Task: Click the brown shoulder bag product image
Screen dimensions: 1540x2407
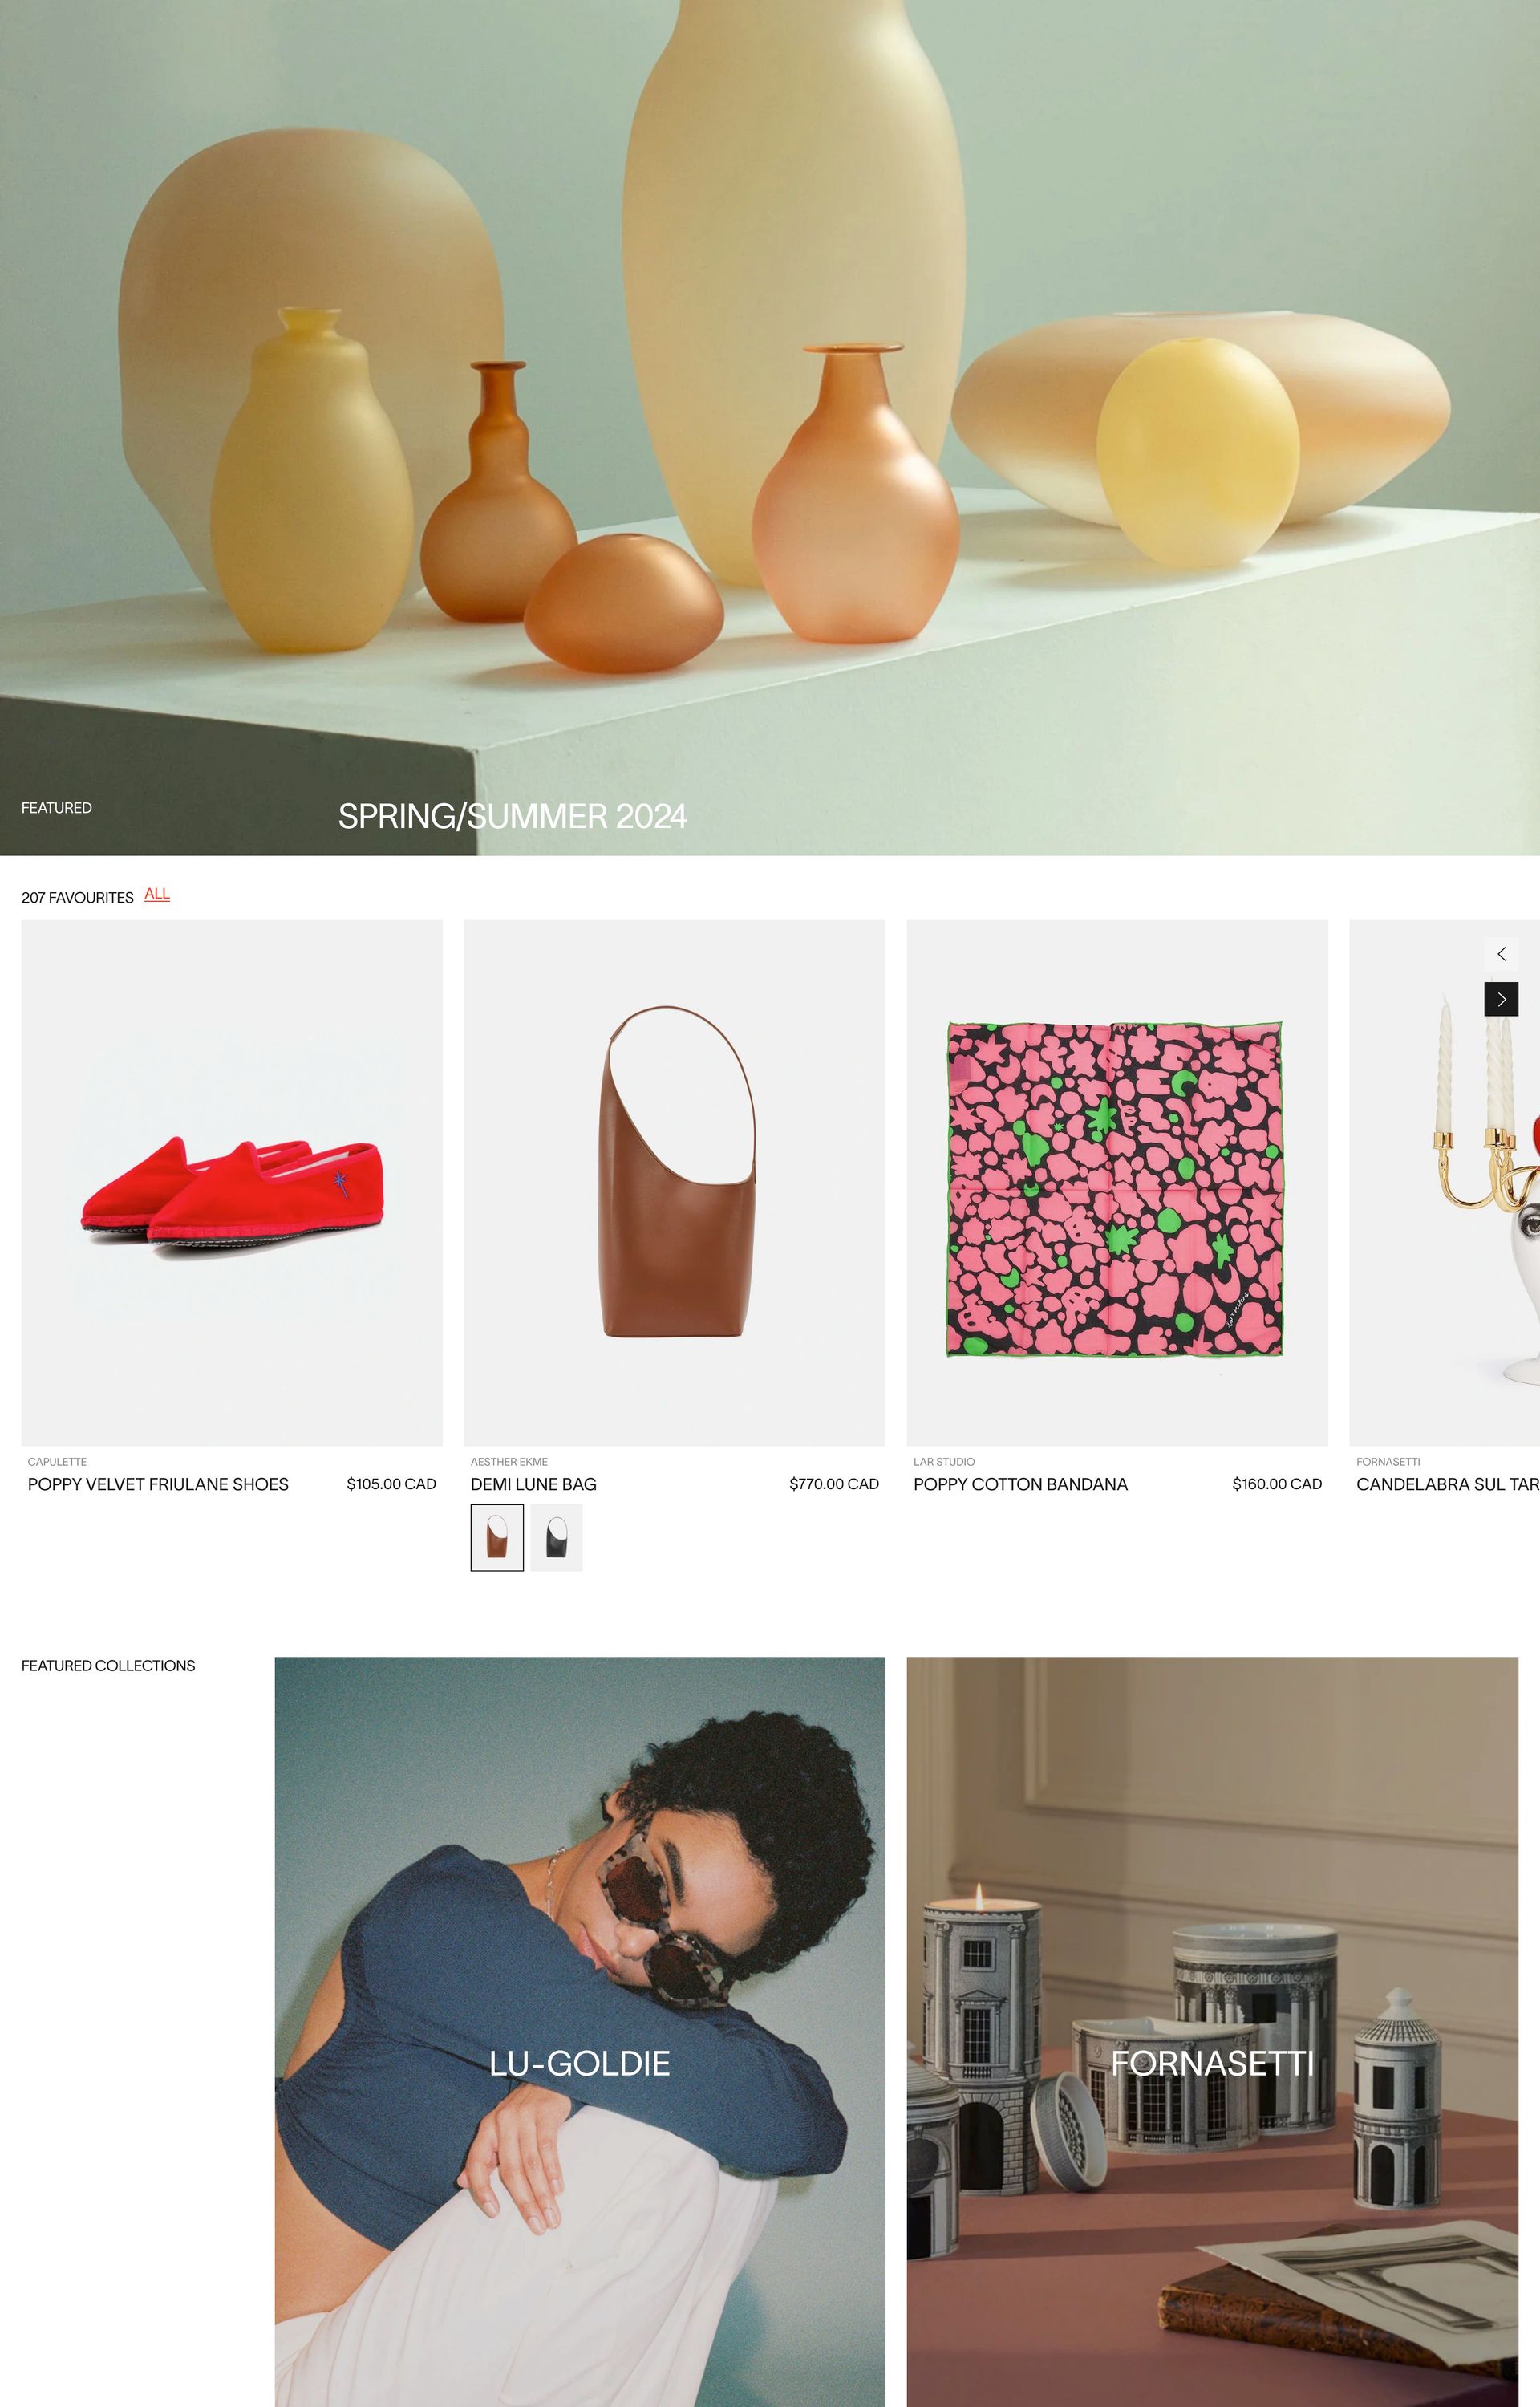Action: click(x=674, y=1183)
